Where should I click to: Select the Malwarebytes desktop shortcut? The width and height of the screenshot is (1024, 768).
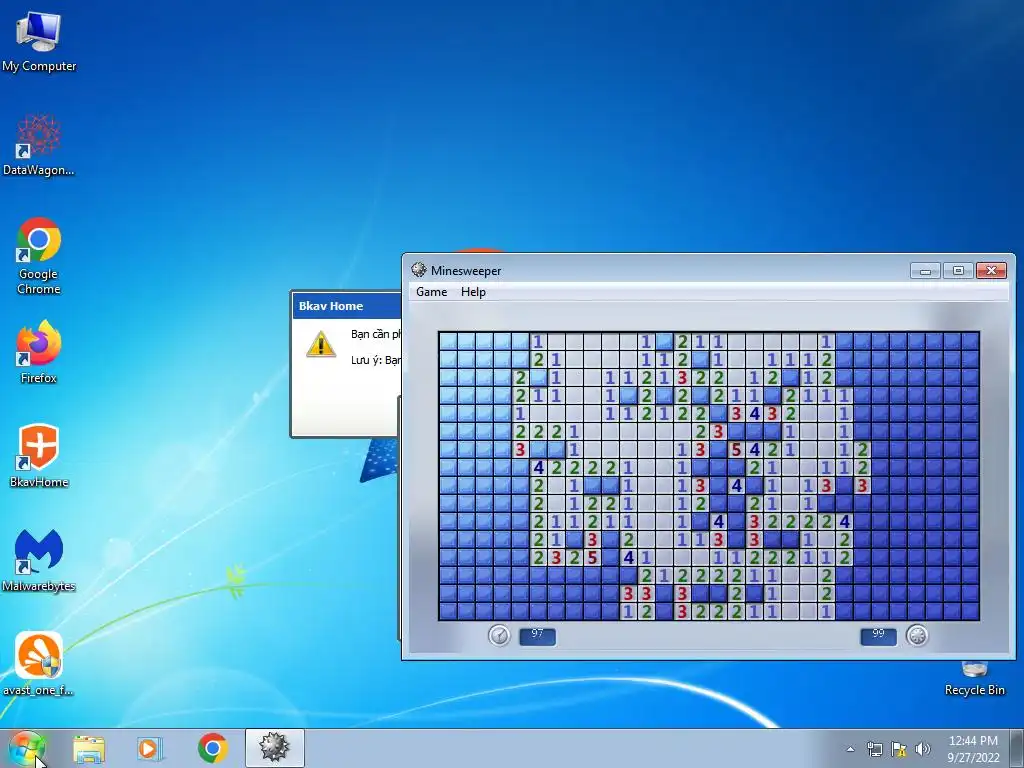click(x=39, y=560)
